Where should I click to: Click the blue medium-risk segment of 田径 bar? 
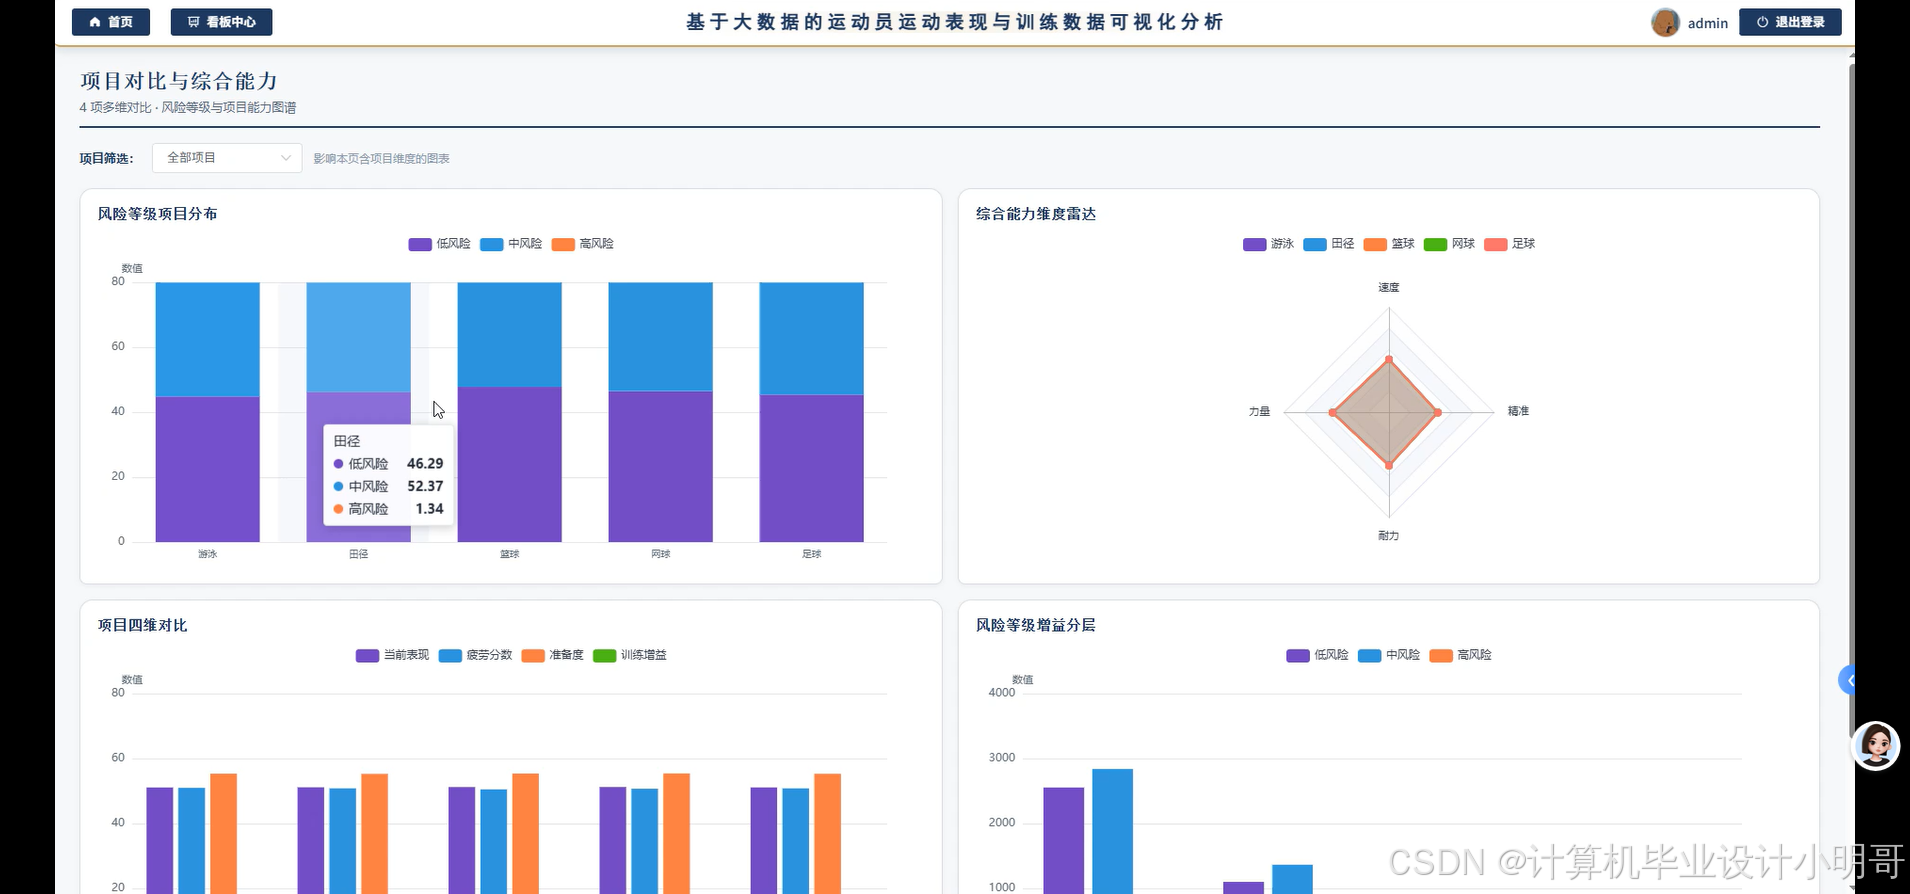coord(358,337)
